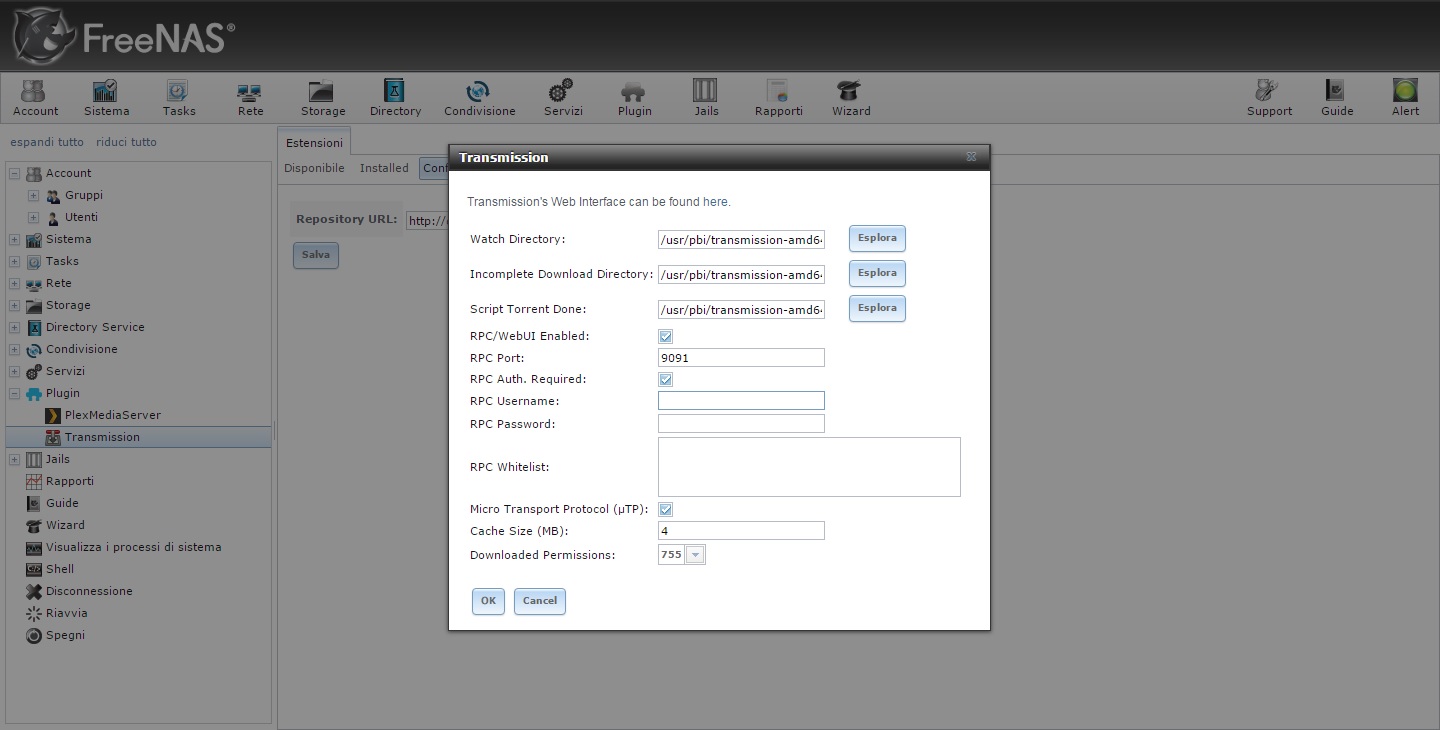Open the Installed sub-tab
Viewport: 1440px width, 730px height.
[384, 168]
